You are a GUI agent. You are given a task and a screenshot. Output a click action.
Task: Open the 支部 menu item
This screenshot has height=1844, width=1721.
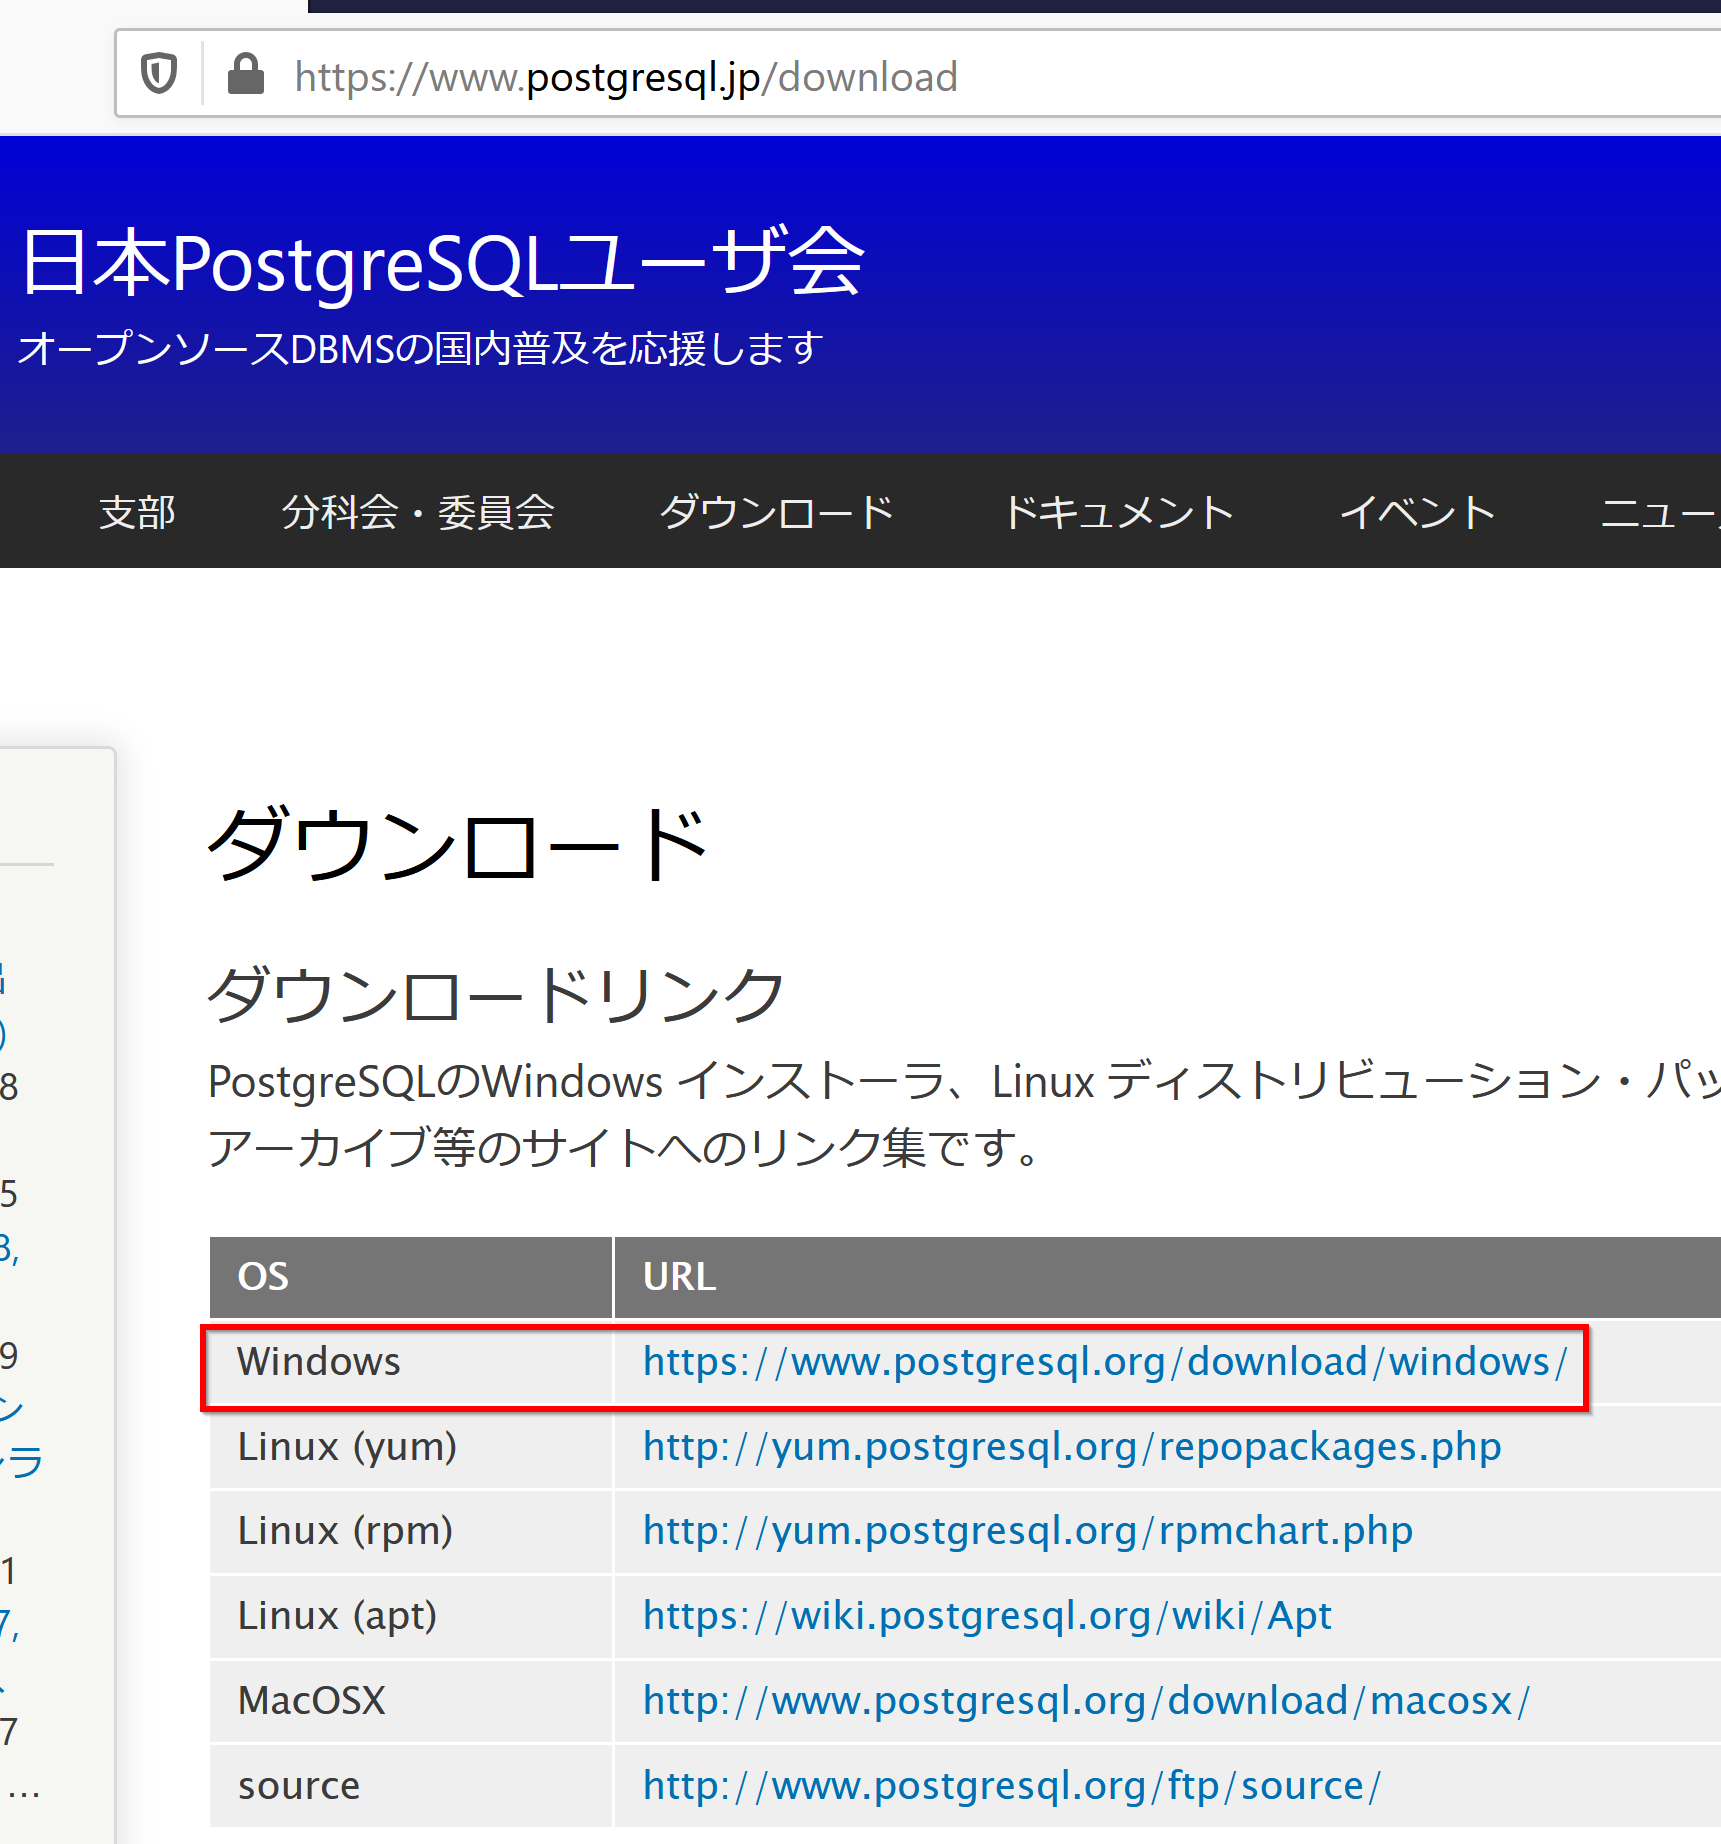pyautogui.click(x=137, y=512)
